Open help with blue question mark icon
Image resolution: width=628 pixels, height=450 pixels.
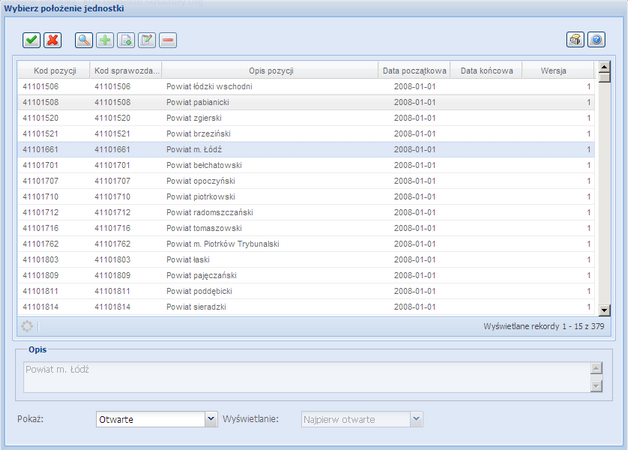(x=596, y=40)
